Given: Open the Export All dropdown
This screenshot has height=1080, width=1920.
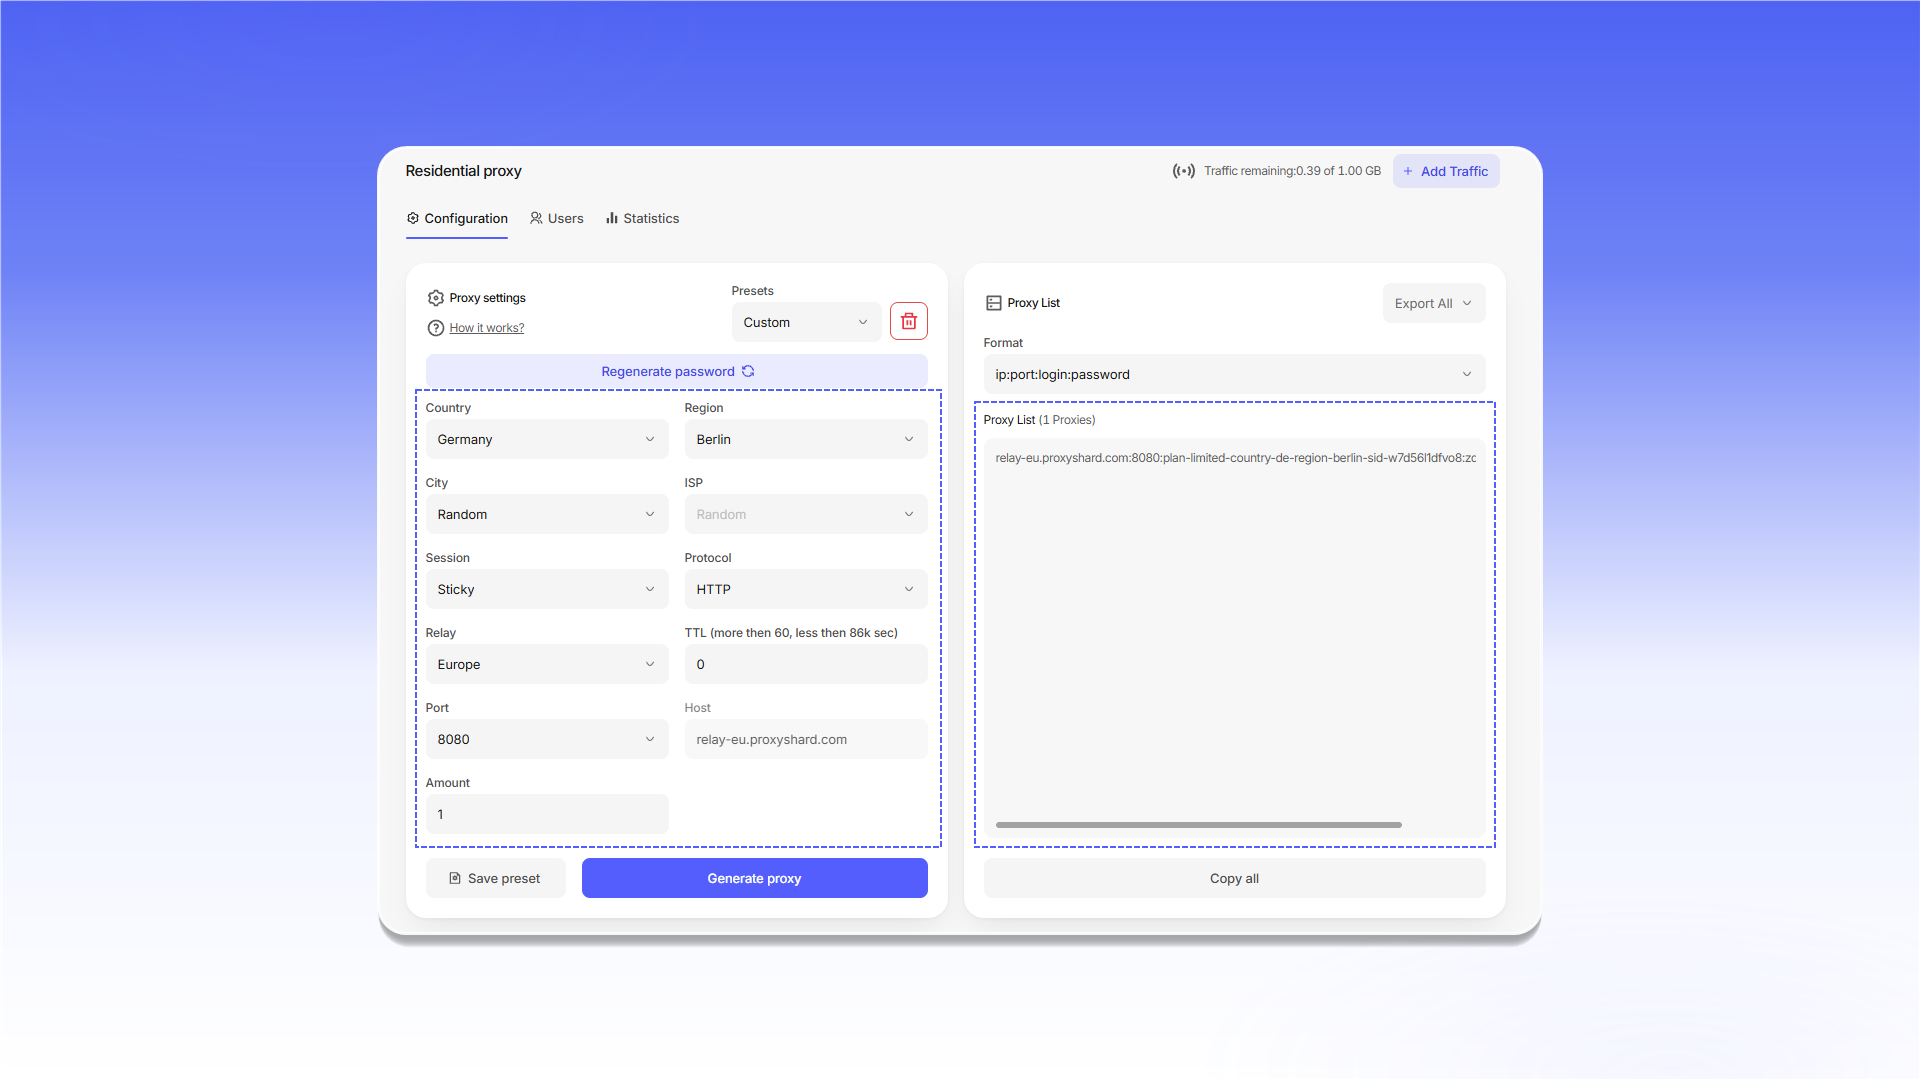Looking at the screenshot, I should (1434, 303).
